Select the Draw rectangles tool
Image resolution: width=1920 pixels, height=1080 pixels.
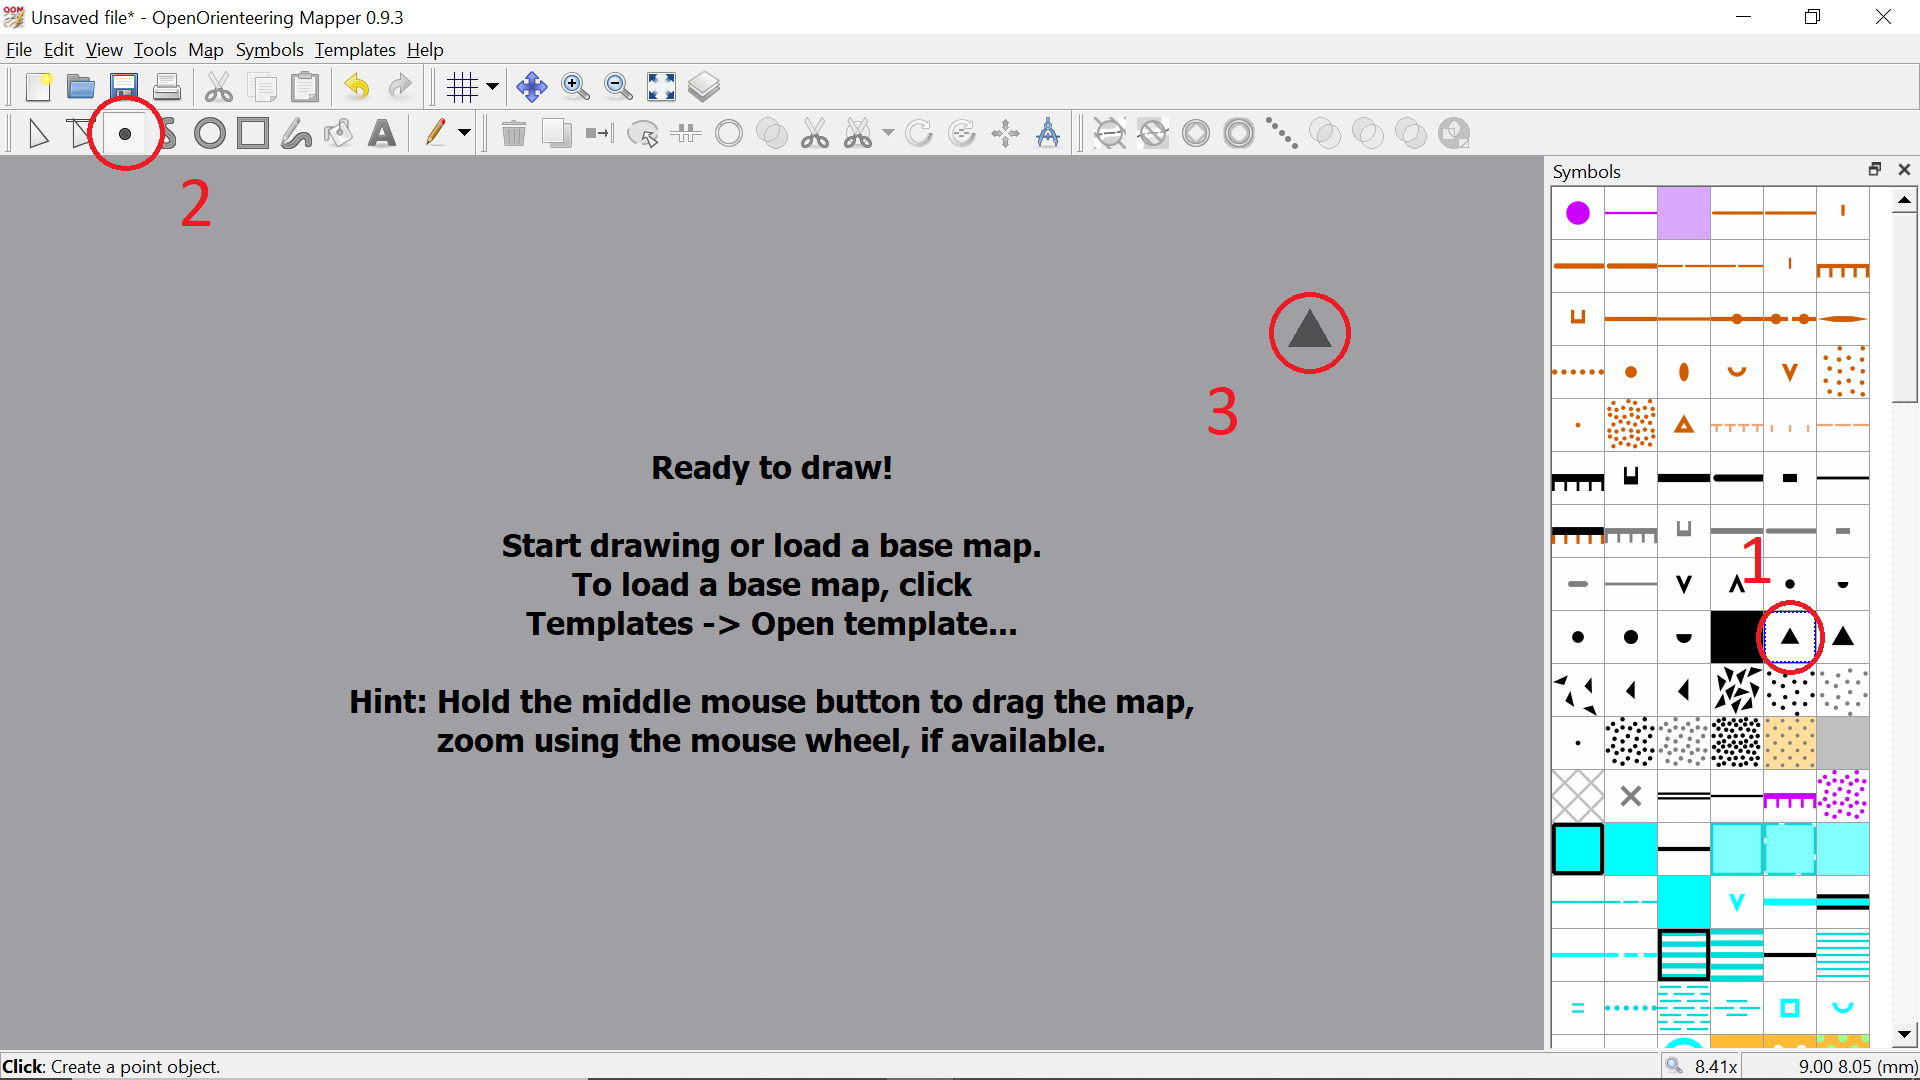pyautogui.click(x=253, y=133)
